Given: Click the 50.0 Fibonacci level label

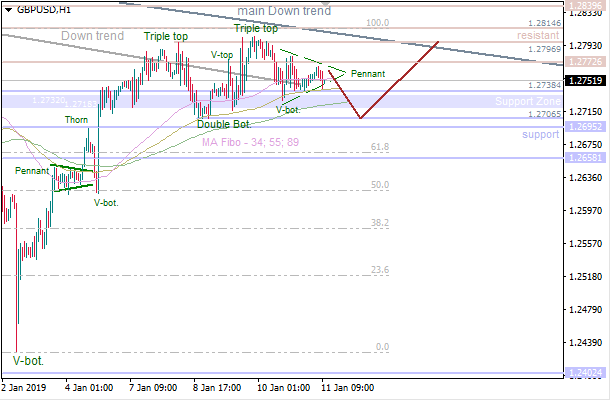Looking at the screenshot, I should (379, 185).
